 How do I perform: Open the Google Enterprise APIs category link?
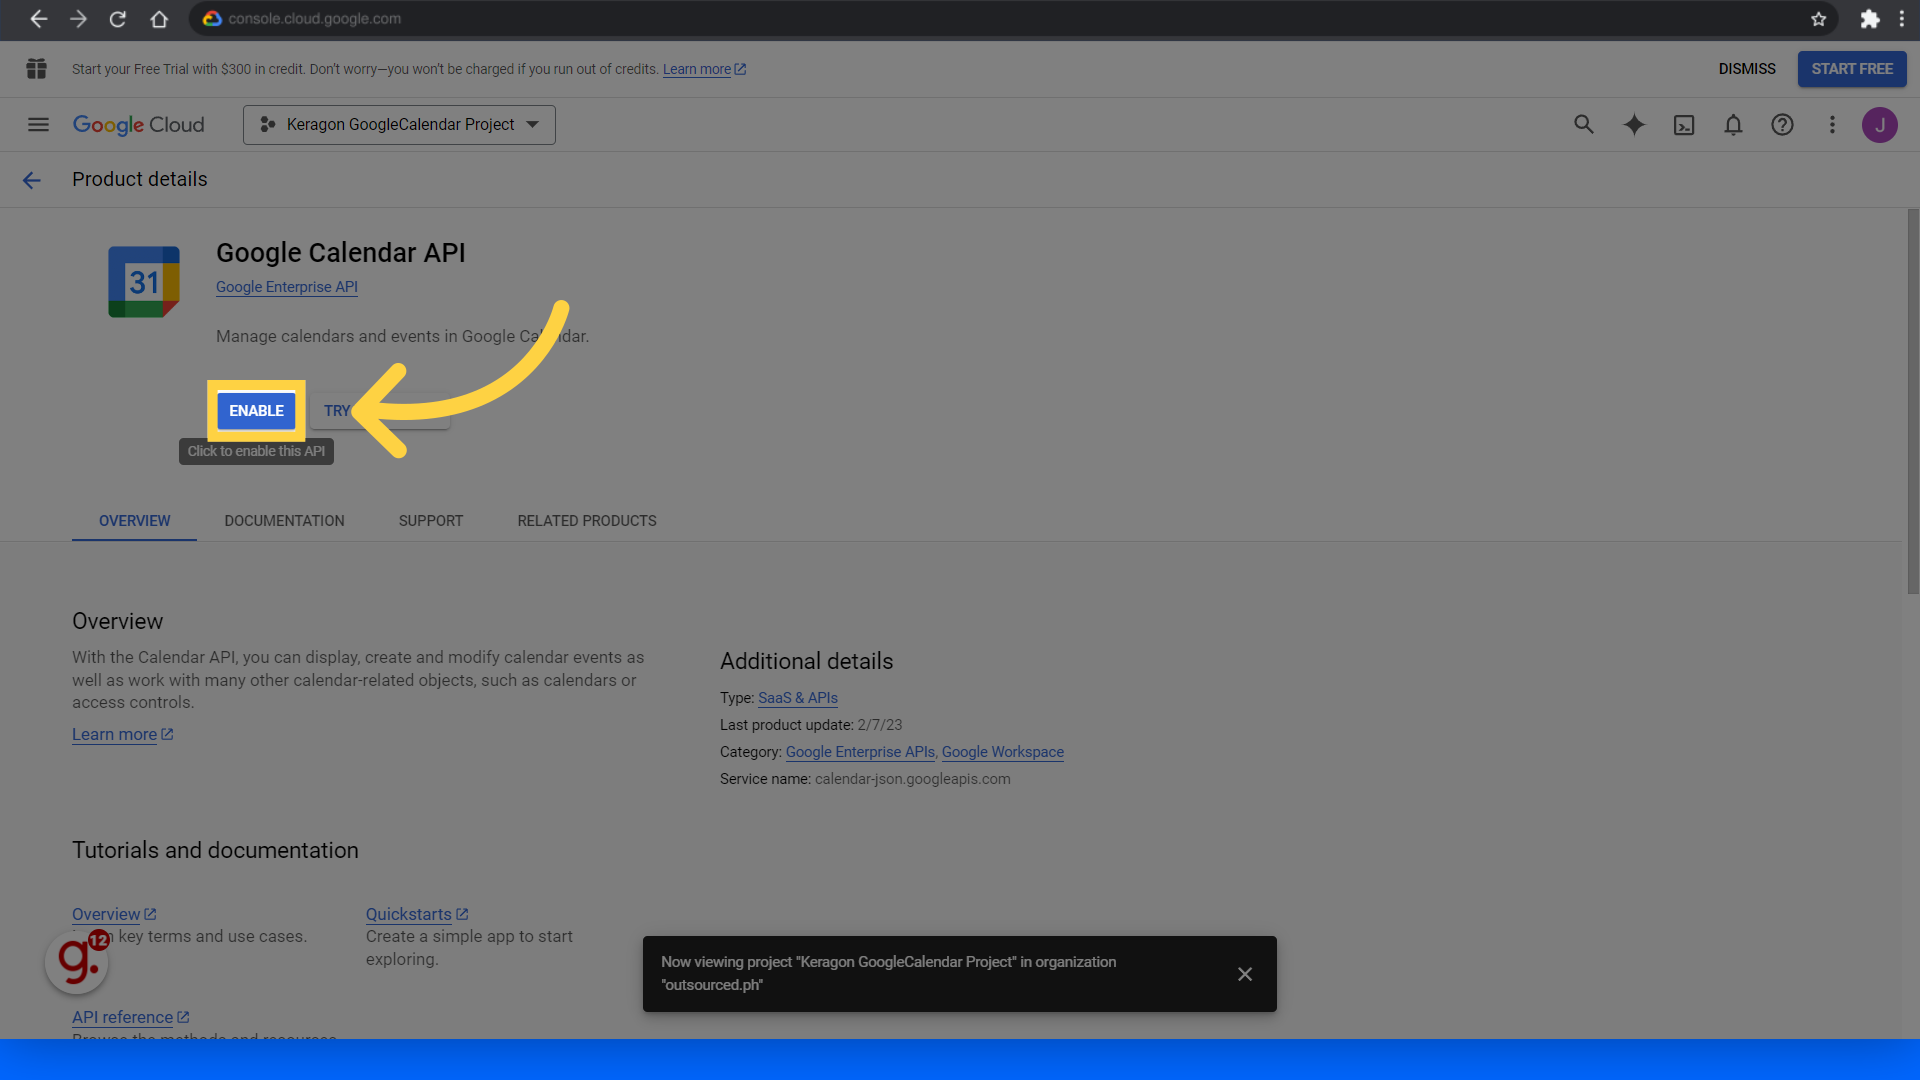(860, 752)
